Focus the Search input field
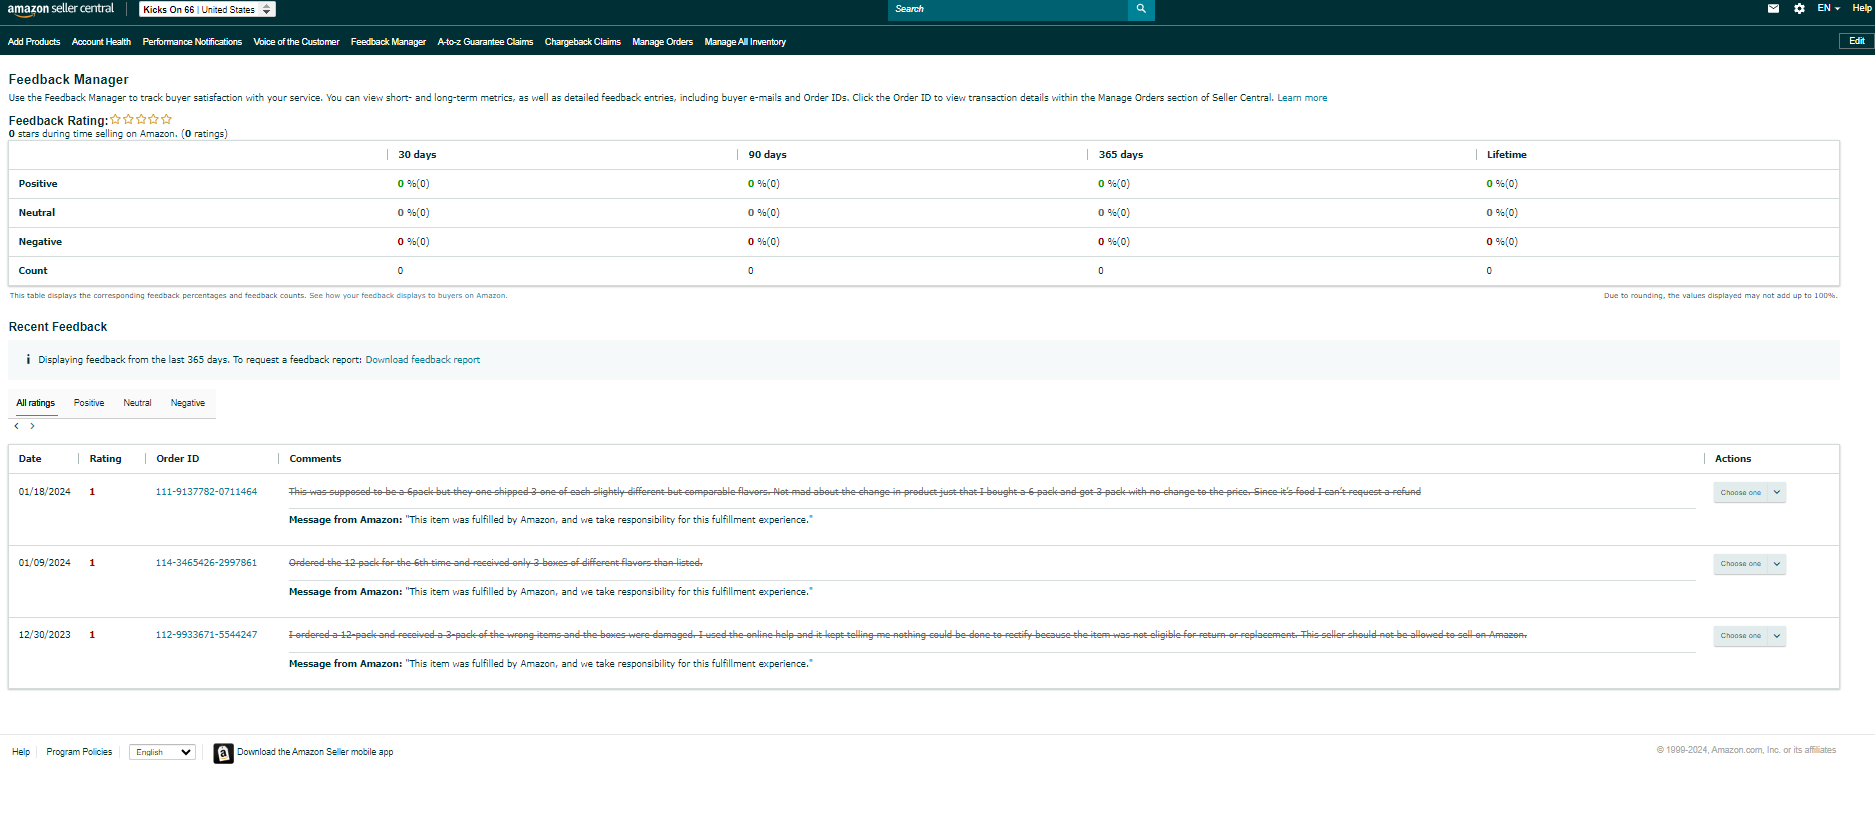Screen dimensions: 1875x840 click(x=1008, y=9)
